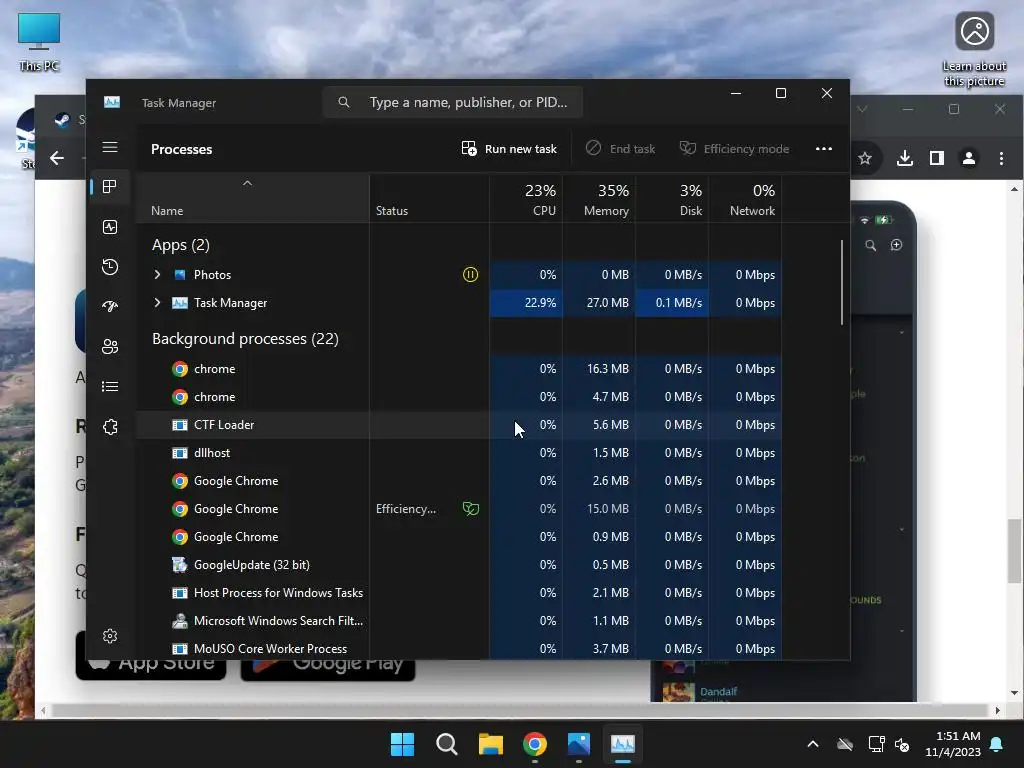Image resolution: width=1024 pixels, height=768 pixels.
Task: Click the Chrome page vertical scrollbar thumb
Action: tap(1014, 551)
